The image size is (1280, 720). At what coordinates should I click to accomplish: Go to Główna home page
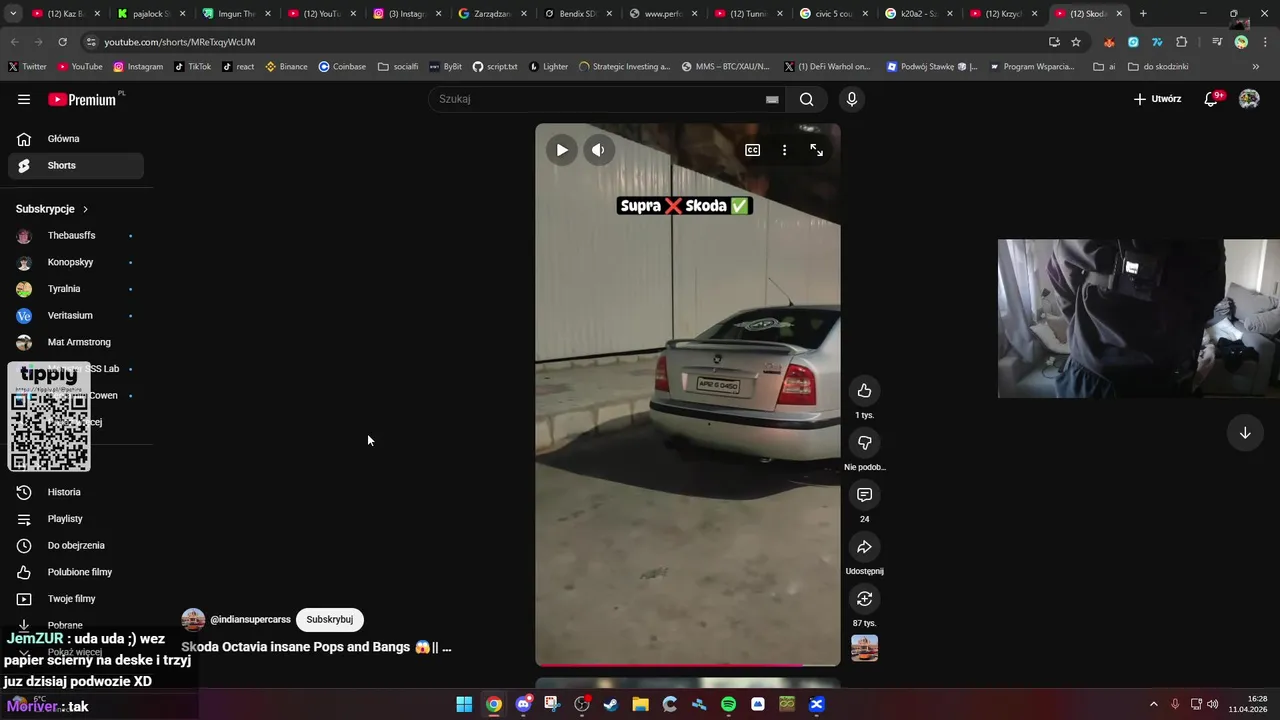(x=76, y=139)
